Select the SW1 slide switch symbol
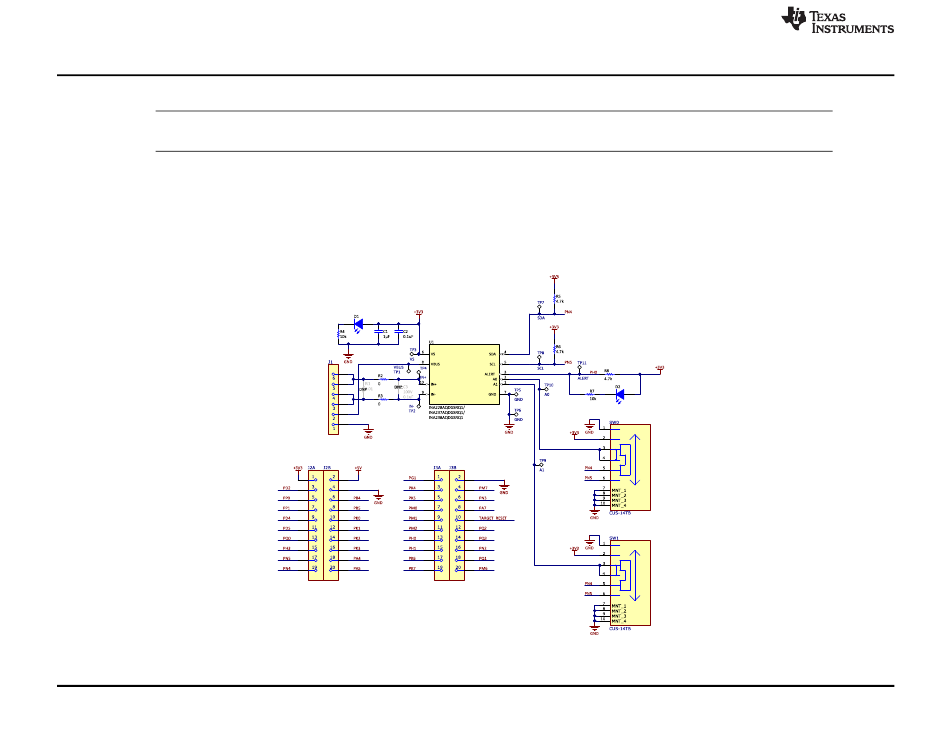This screenshot has height=731, width=950. pyautogui.click(x=630, y=583)
